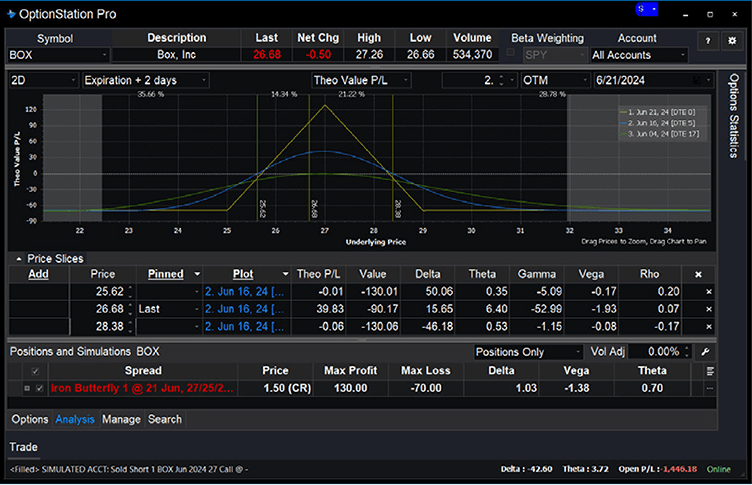Click the Theo P/L 39.83 value
Screen dimensions: 752x485
click(x=329, y=309)
